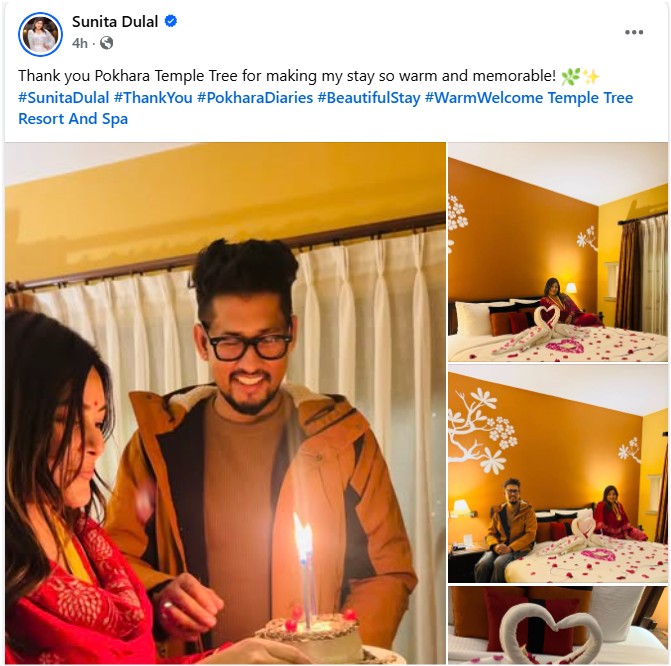Click the post caption text
This screenshot has height=666, width=671.
287,76
